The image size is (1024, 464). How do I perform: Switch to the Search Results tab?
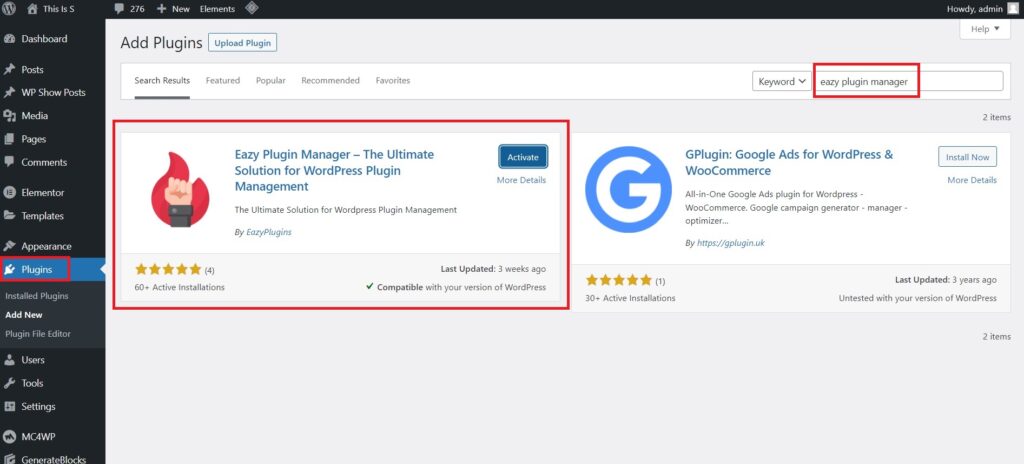tap(162, 80)
